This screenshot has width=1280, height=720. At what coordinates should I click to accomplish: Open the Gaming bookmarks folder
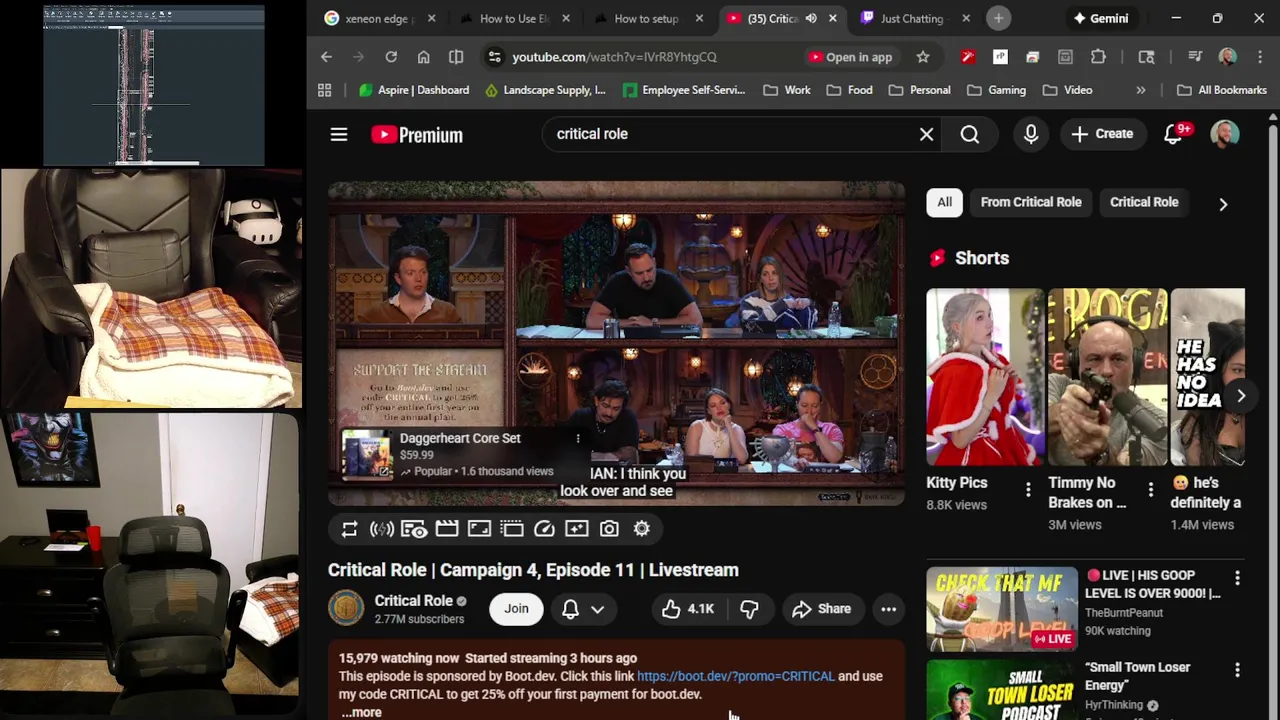(996, 90)
